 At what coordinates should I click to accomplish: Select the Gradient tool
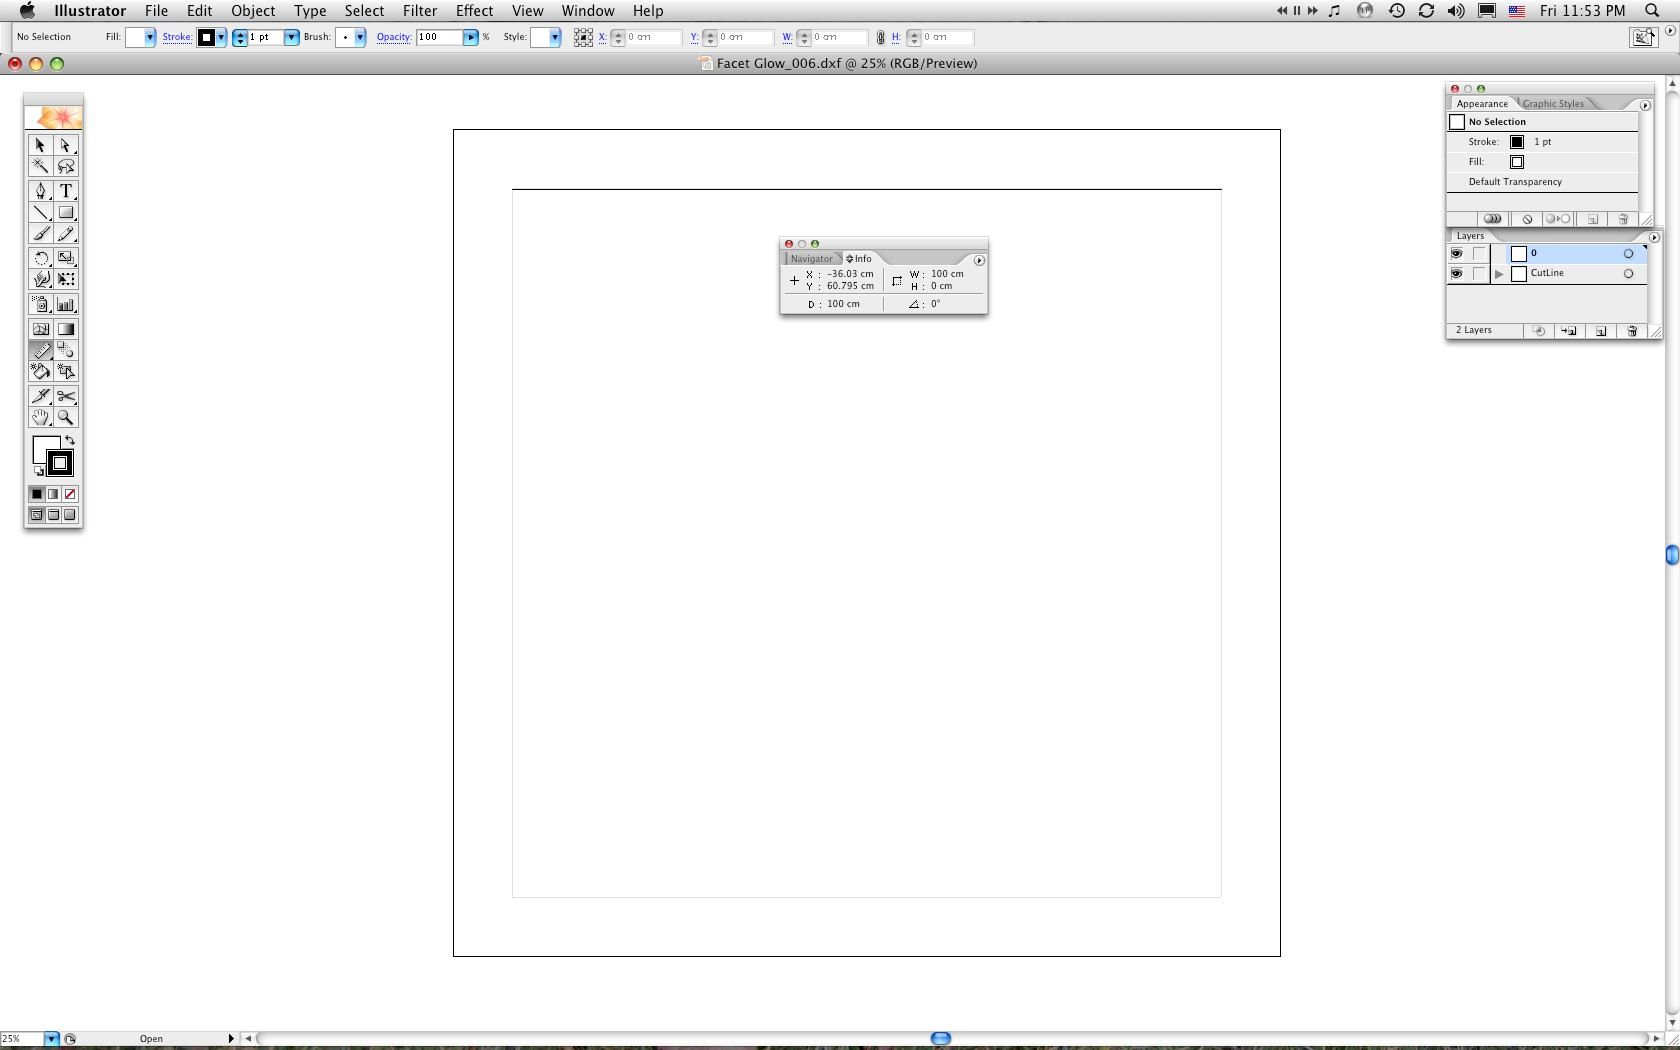(x=66, y=329)
